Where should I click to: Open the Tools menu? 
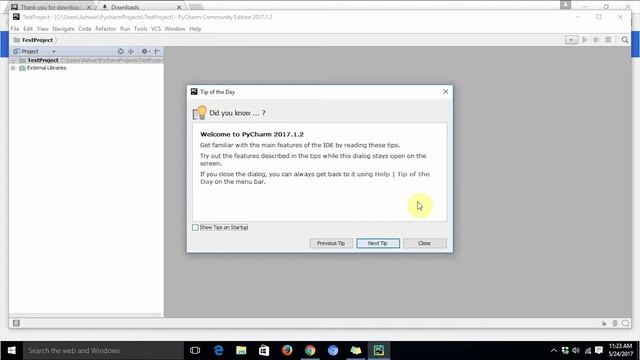[x=140, y=29]
